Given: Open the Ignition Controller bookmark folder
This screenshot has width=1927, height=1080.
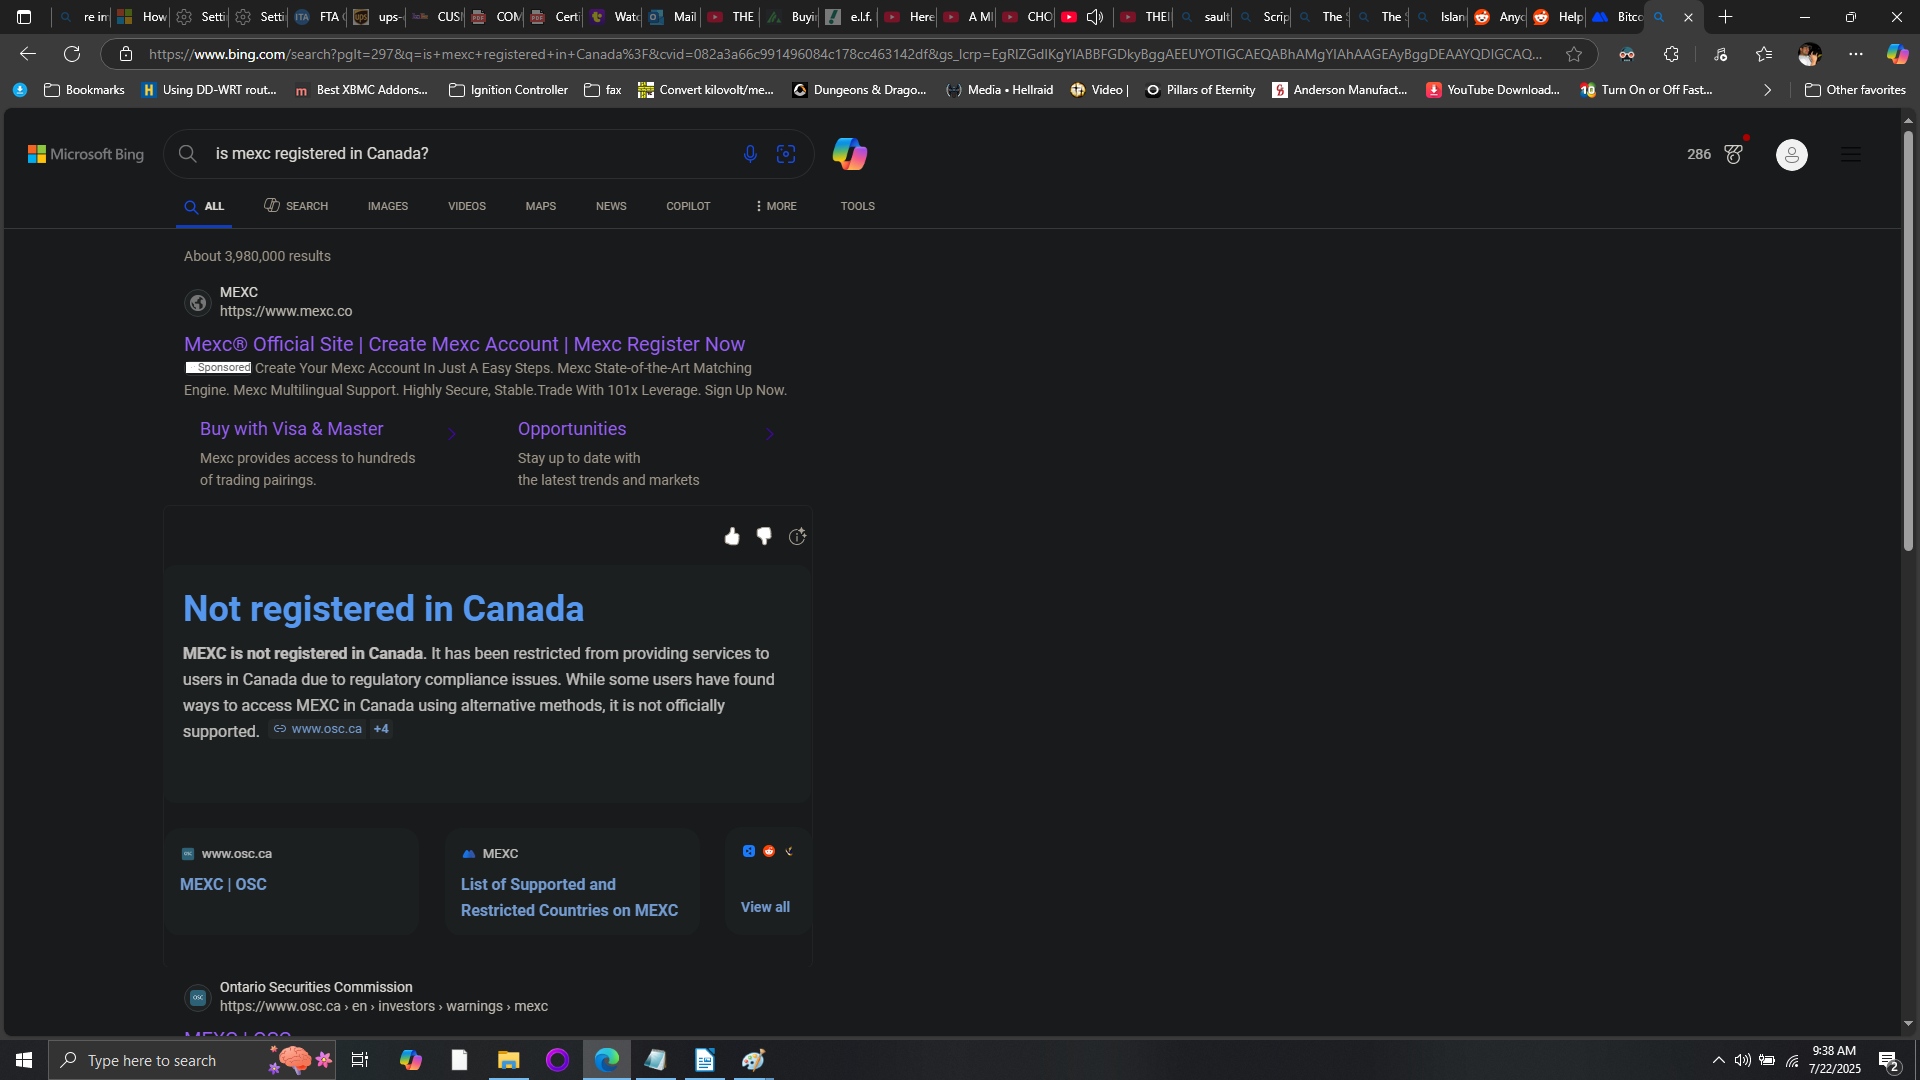Looking at the screenshot, I should [508, 90].
